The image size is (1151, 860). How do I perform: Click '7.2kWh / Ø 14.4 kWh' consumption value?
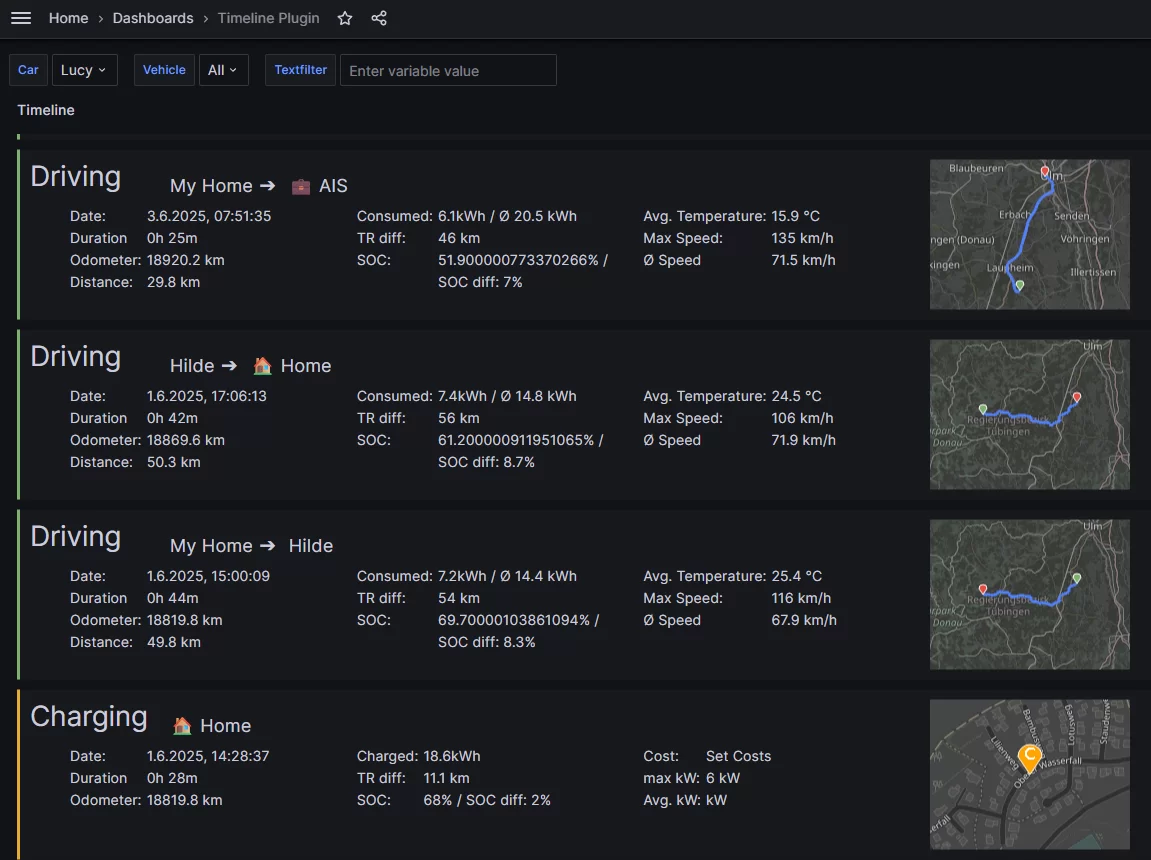[x=507, y=576]
